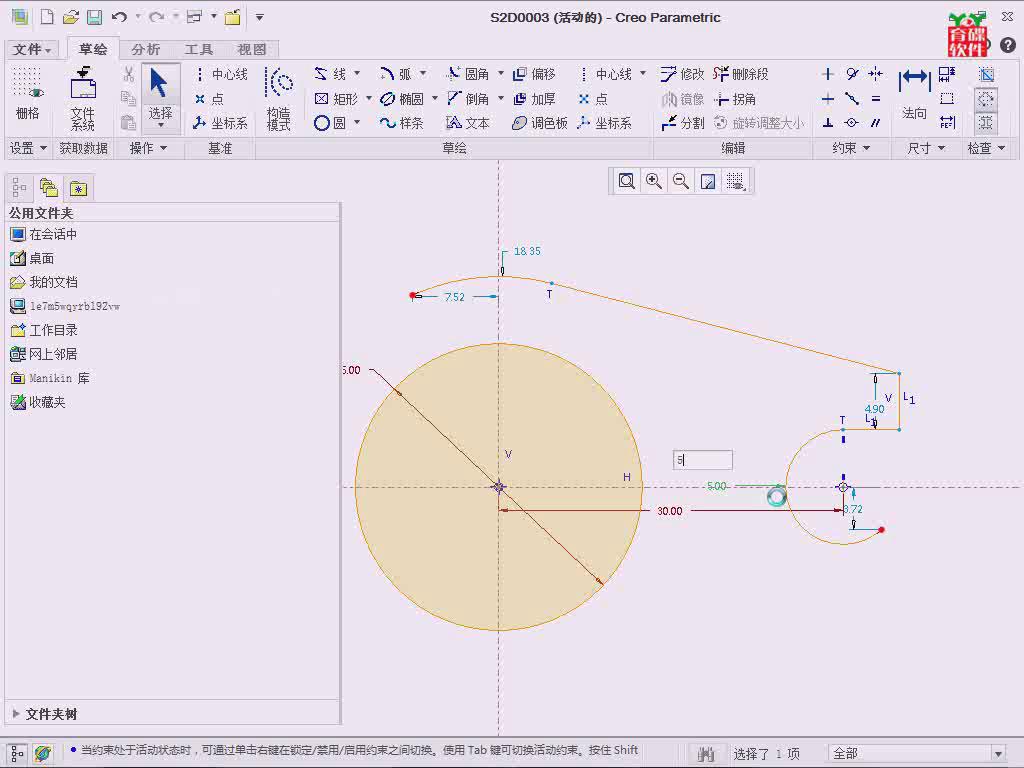The width and height of the screenshot is (1024, 768).
Task: Choose the 拐角 corner trim tool
Action: [x=735, y=99]
